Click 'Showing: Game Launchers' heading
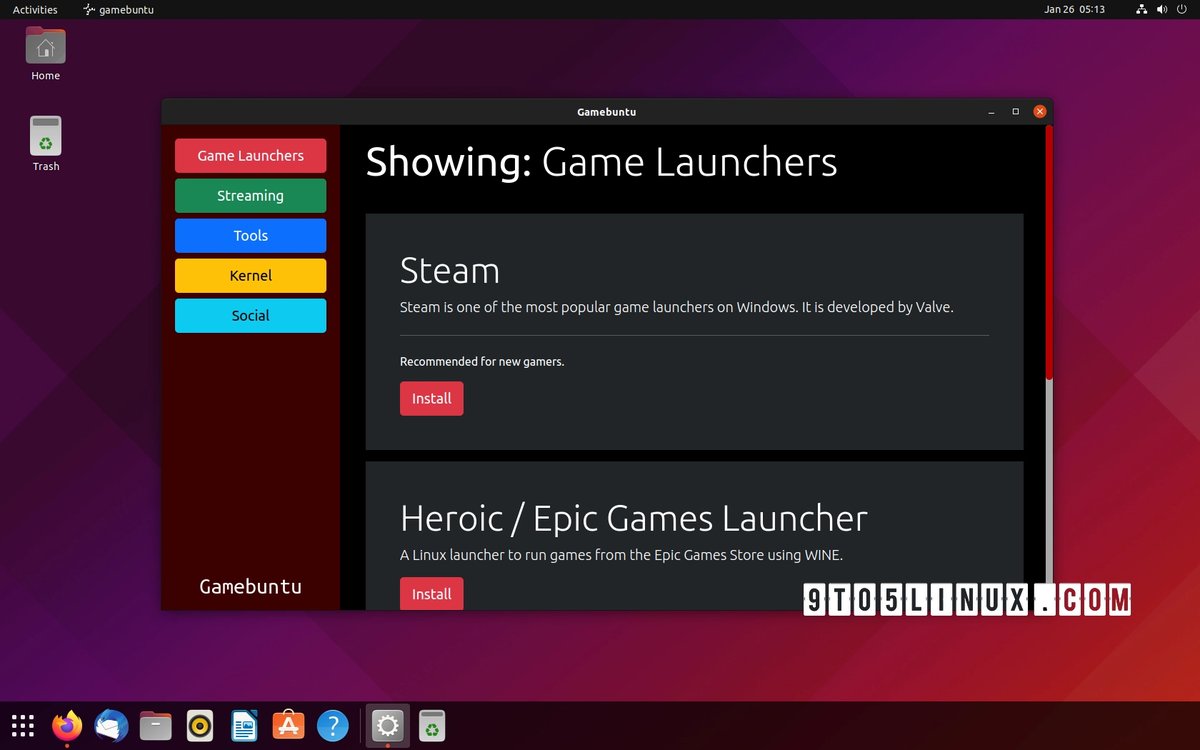 pos(601,162)
